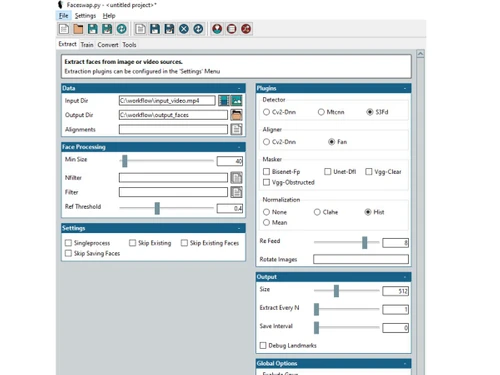Browse for input video file icon
This screenshot has width=500, height=375.
tap(224, 100)
